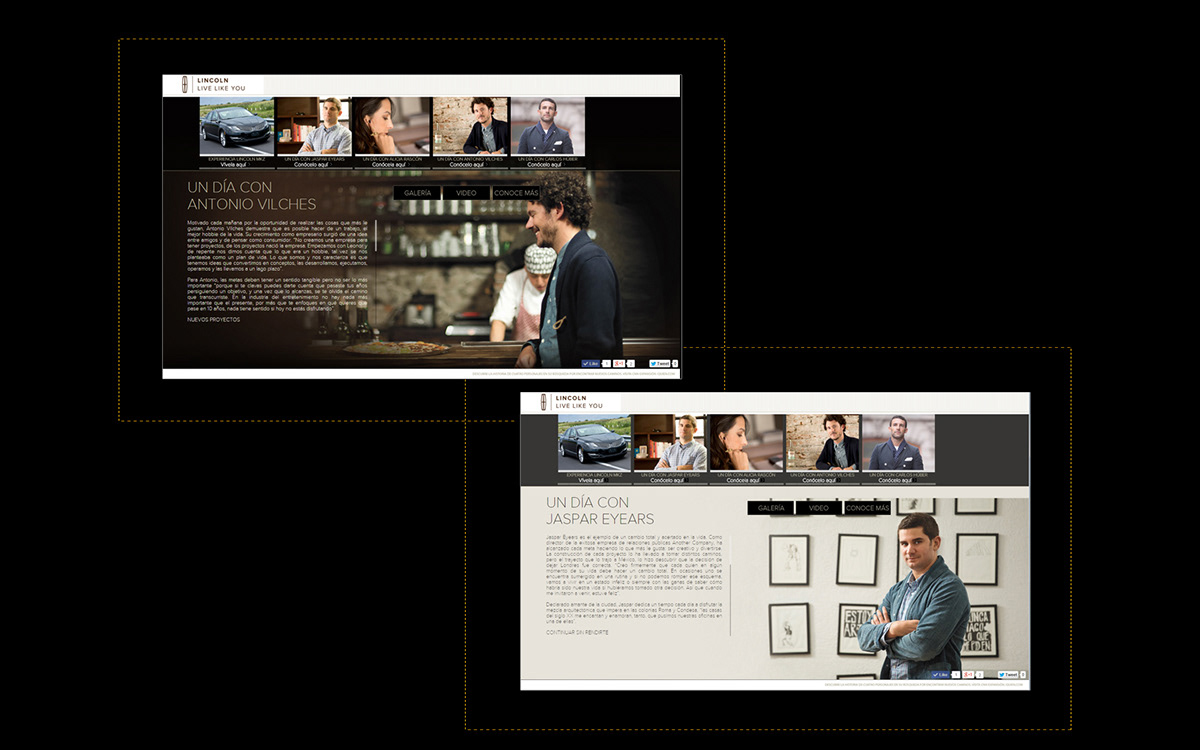Open "Continuar sin rendirte" link under Jaspar text
Screen dimensions: 1200x750
coord(577,633)
